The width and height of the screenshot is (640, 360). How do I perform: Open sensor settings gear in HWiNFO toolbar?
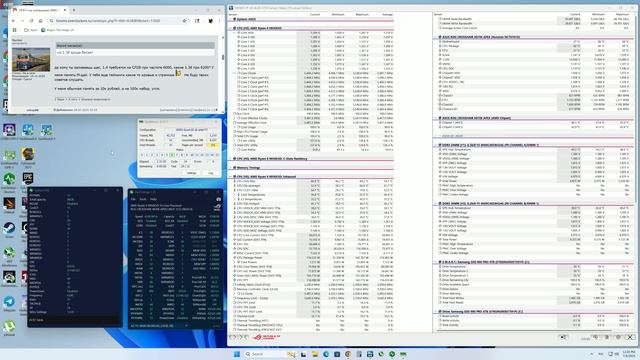point(618,337)
